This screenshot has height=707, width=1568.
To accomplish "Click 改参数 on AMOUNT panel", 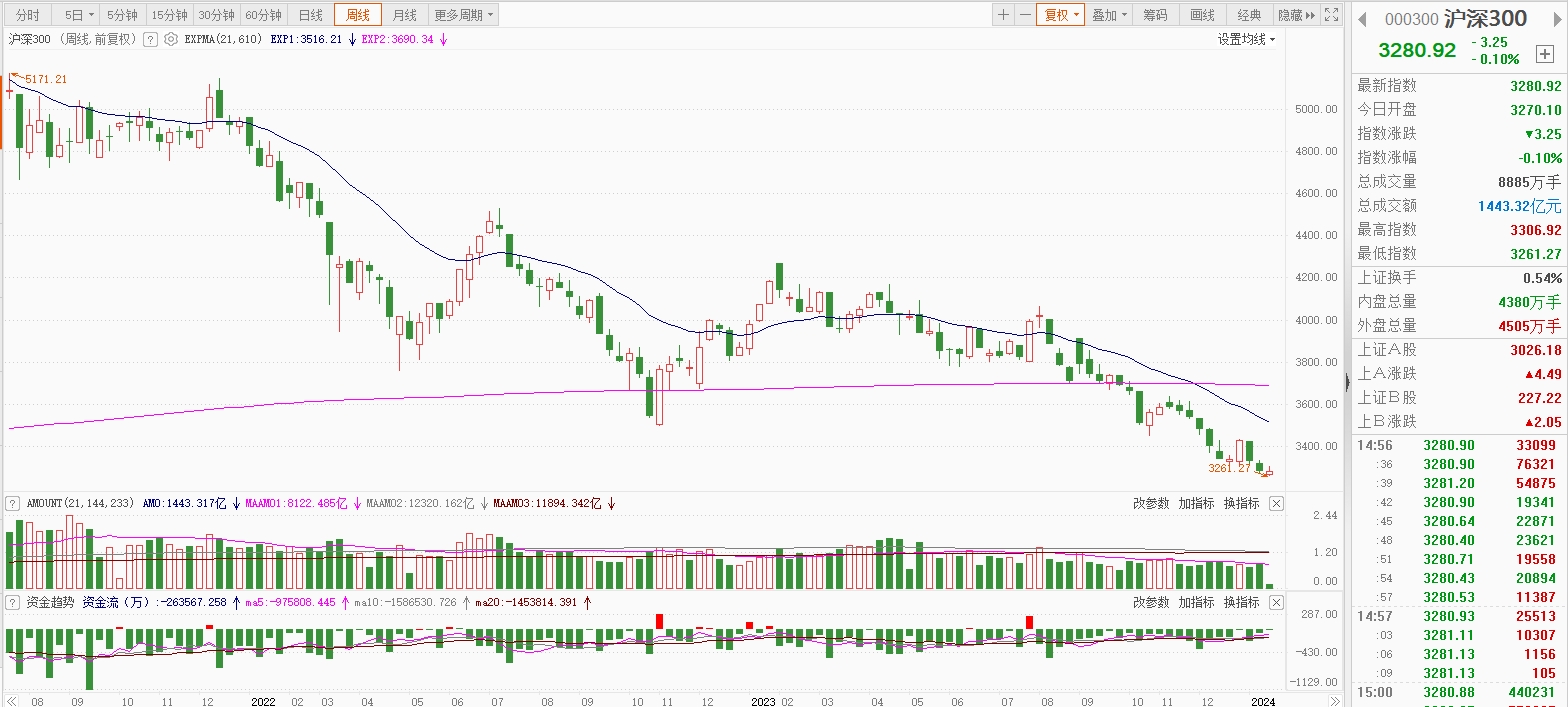I will point(1151,503).
